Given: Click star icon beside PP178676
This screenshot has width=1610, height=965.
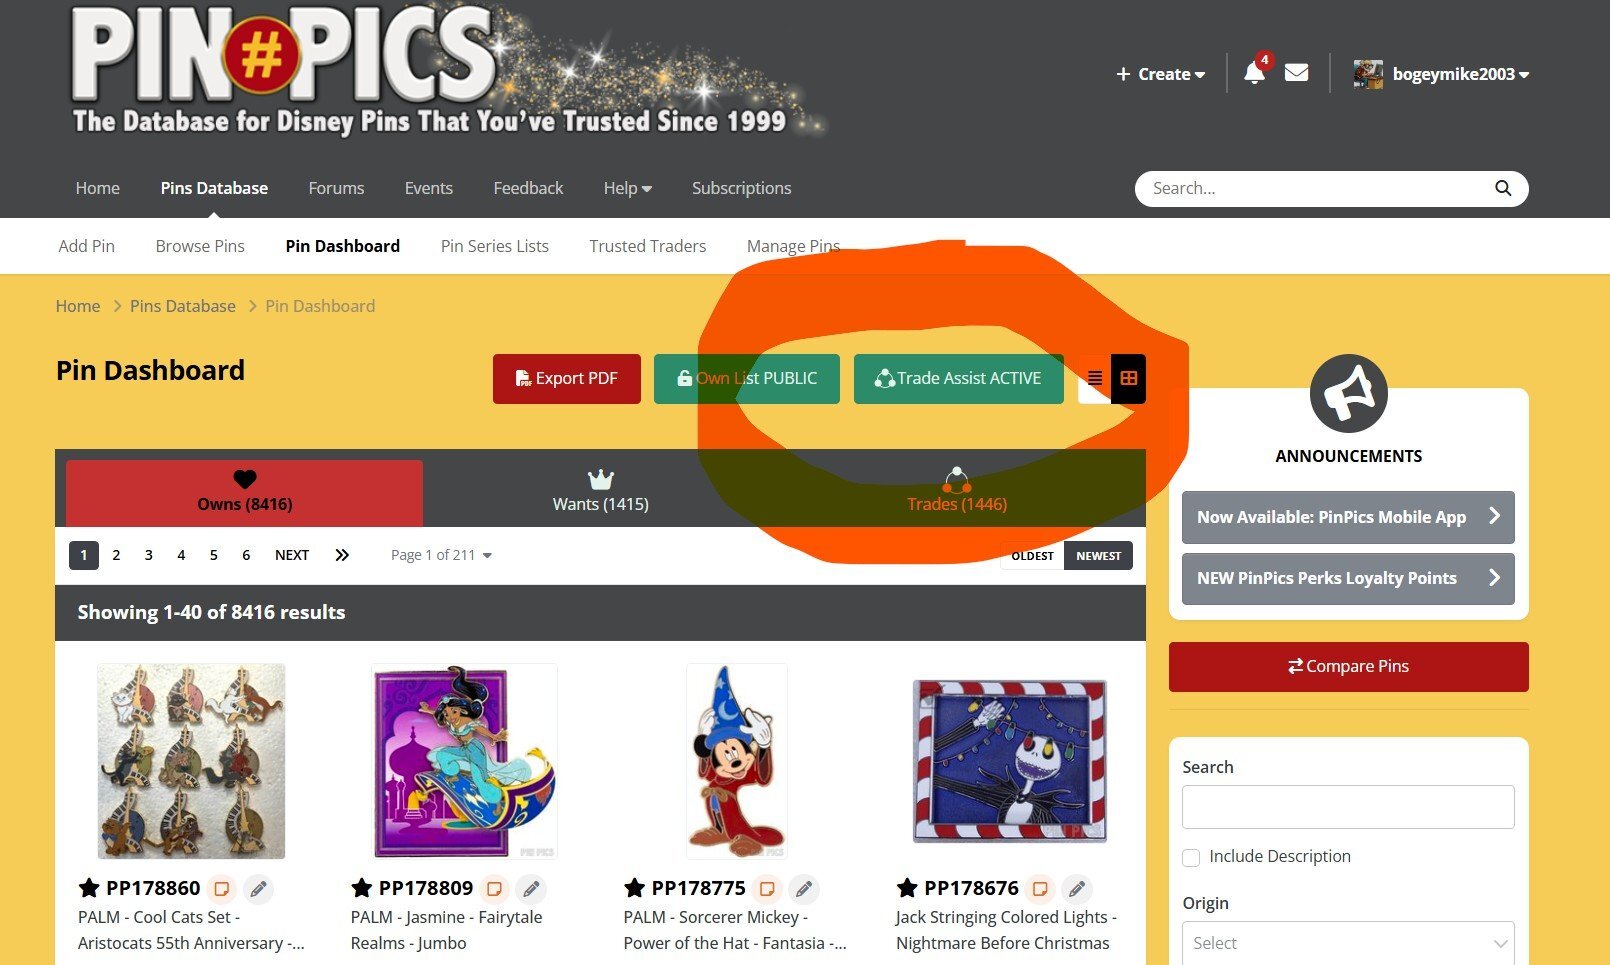Looking at the screenshot, I should pyautogui.click(x=907, y=888).
